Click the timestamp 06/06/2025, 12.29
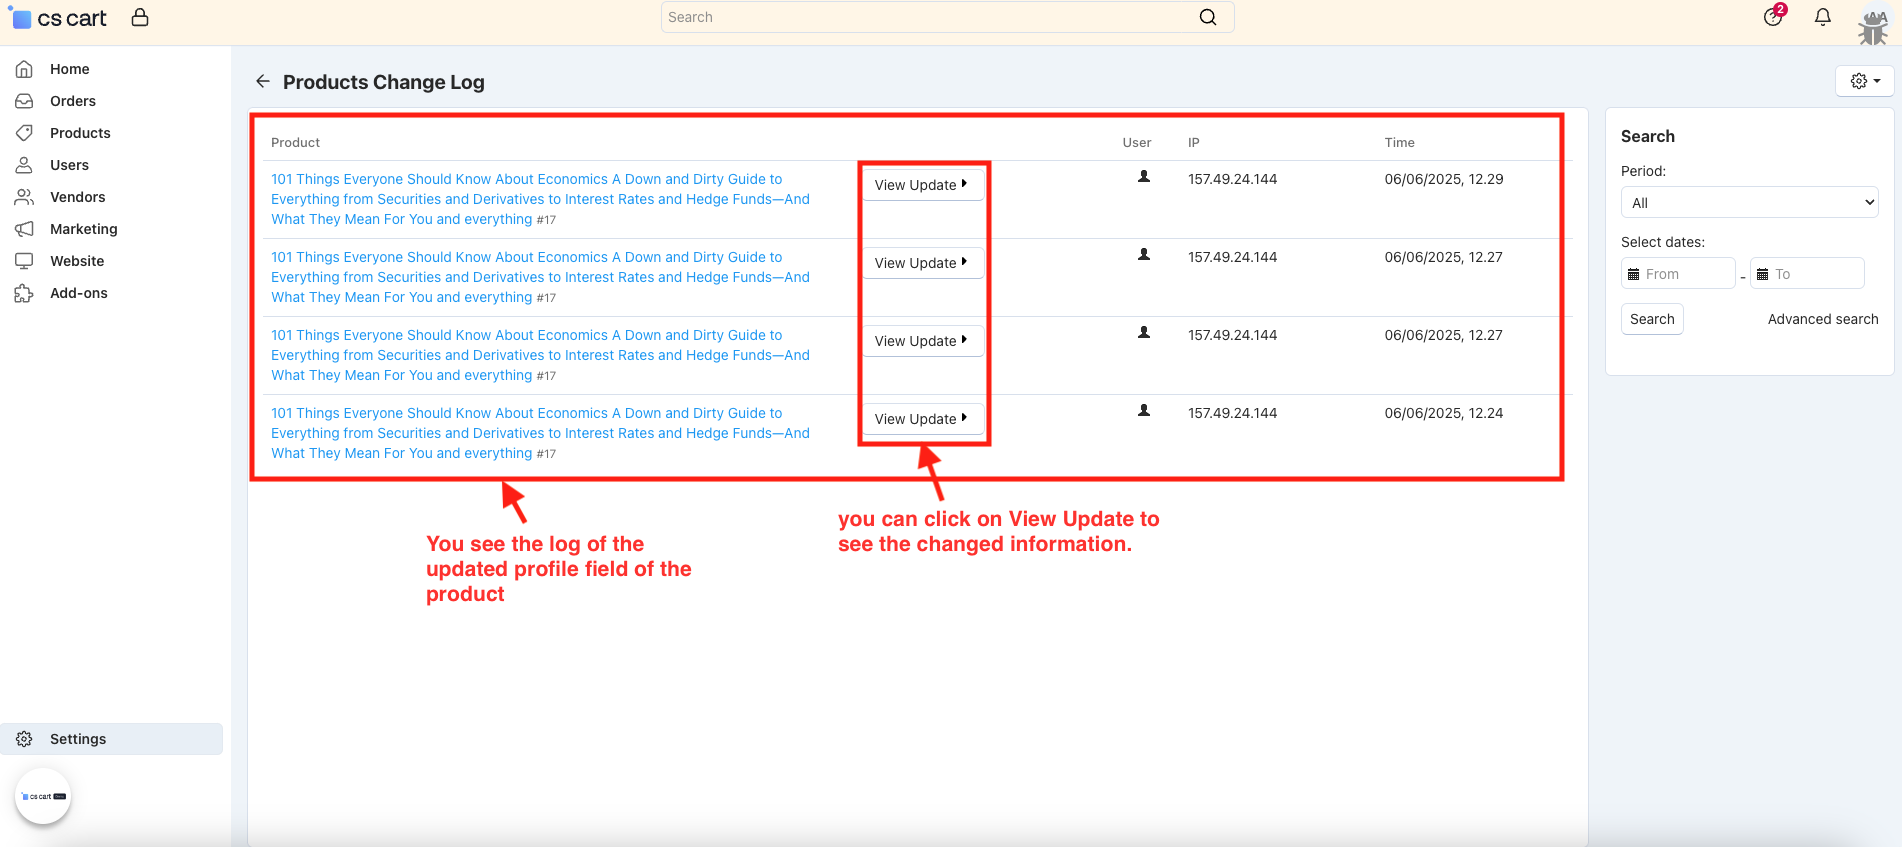Image resolution: width=1902 pixels, height=847 pixels. coord(1443,179)
